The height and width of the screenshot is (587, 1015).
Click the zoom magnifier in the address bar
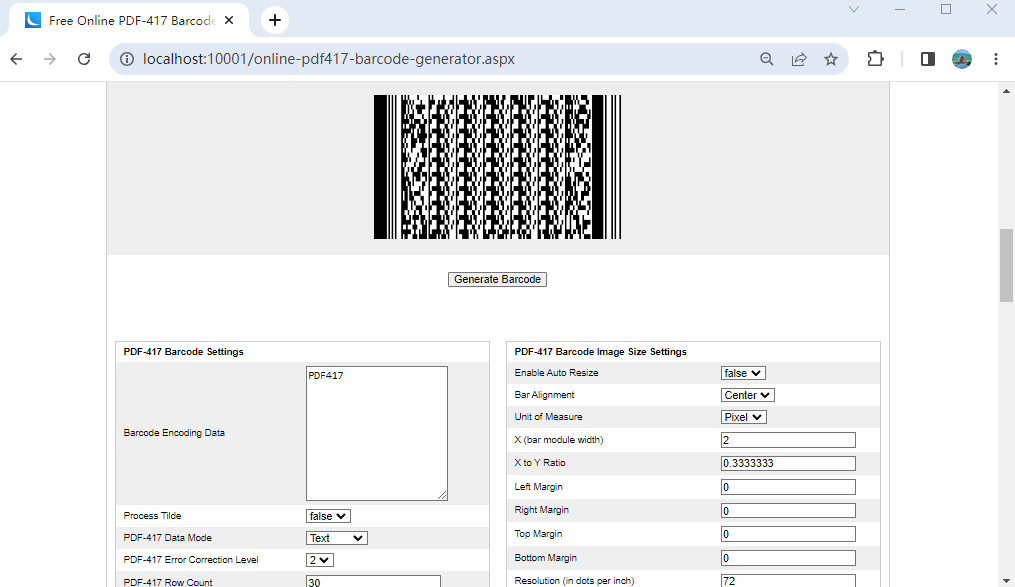(766, 59)
